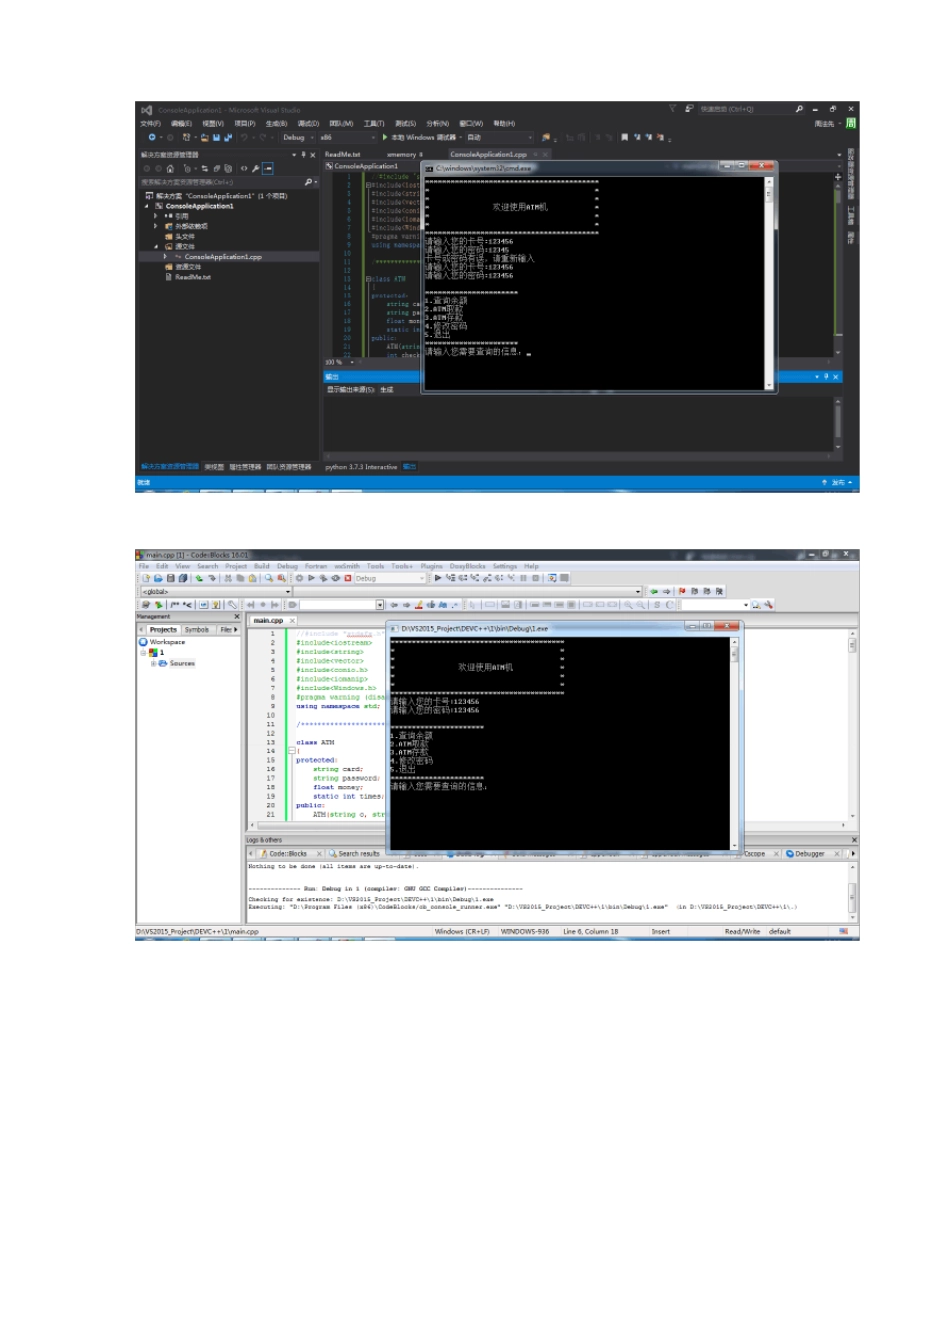
Task: Open the Debug build target dropdown in Code::Blocks
Action: 390,578
